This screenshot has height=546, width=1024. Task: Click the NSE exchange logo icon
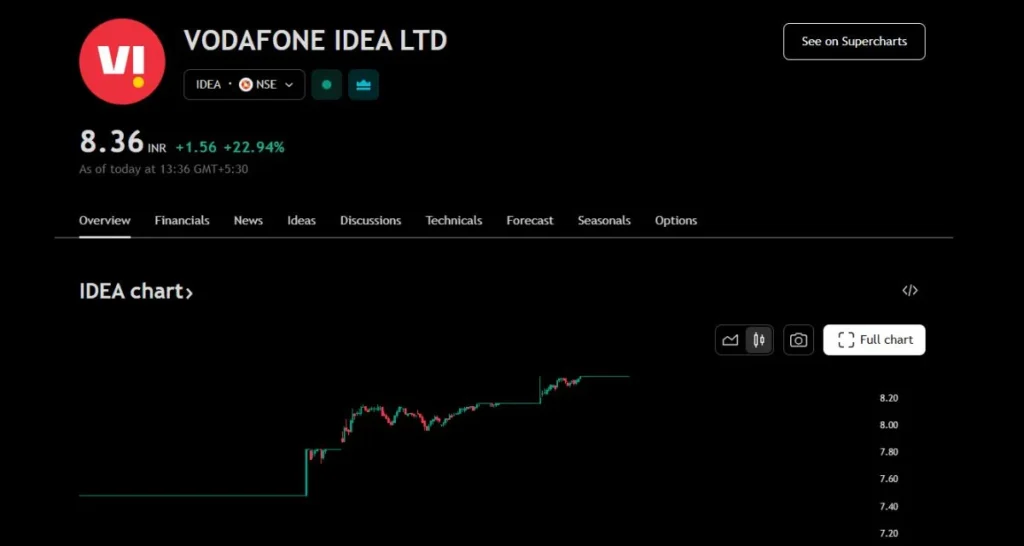246,84
